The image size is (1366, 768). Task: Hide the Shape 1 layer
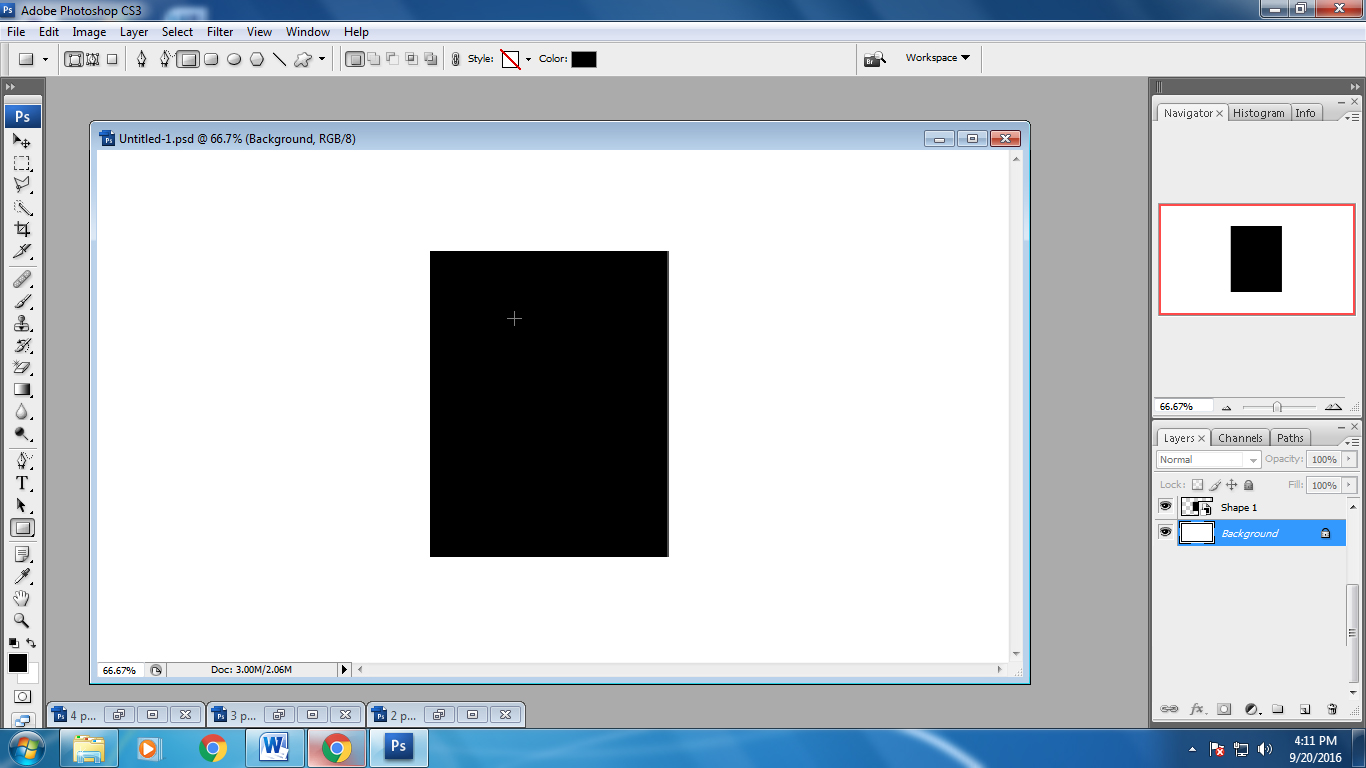click(1165, 507)
